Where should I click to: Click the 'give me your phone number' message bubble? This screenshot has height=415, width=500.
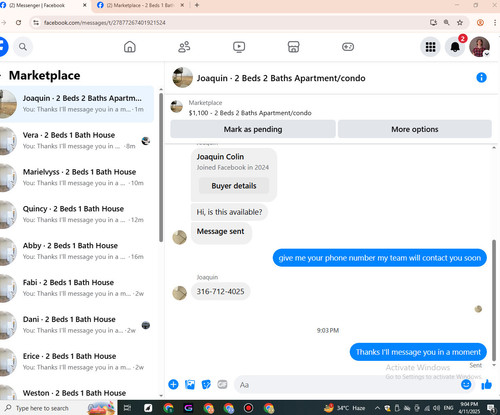[x=380, y=258]
